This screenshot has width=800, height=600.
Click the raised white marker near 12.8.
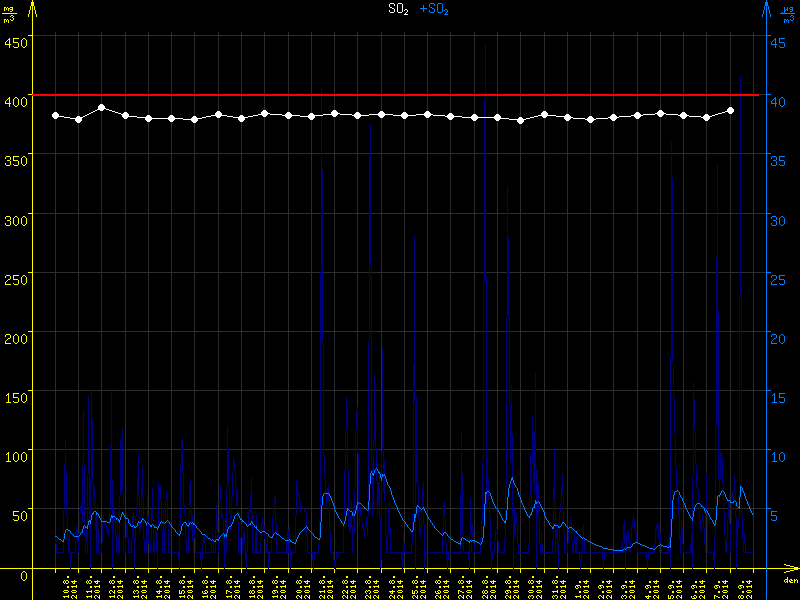pos(102,107)
